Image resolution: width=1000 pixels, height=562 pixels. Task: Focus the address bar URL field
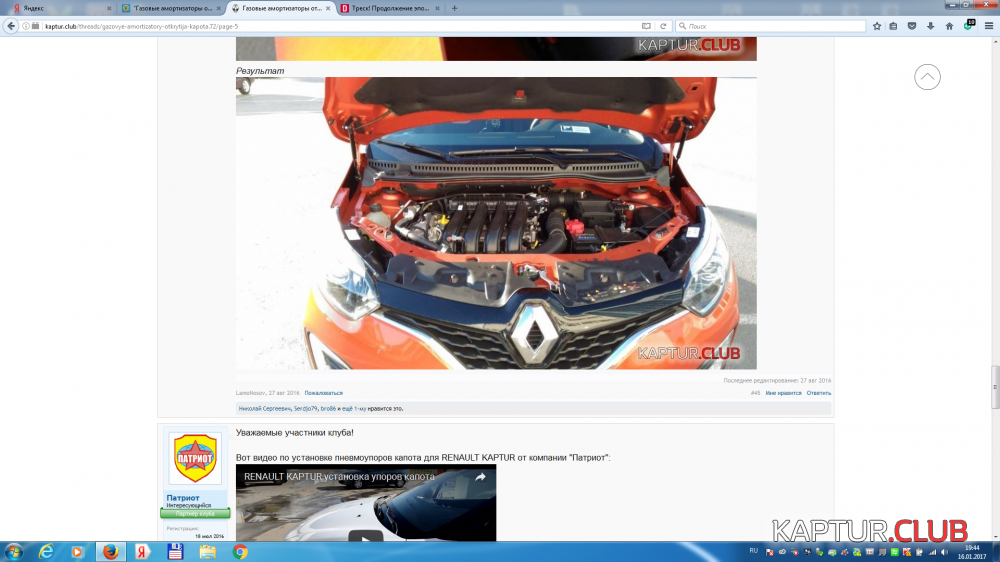point(338,26)
